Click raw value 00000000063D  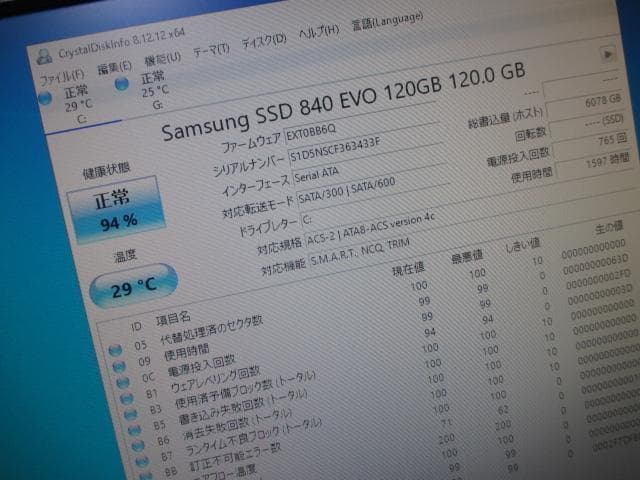pyautogui.click(x=596, y=265)
